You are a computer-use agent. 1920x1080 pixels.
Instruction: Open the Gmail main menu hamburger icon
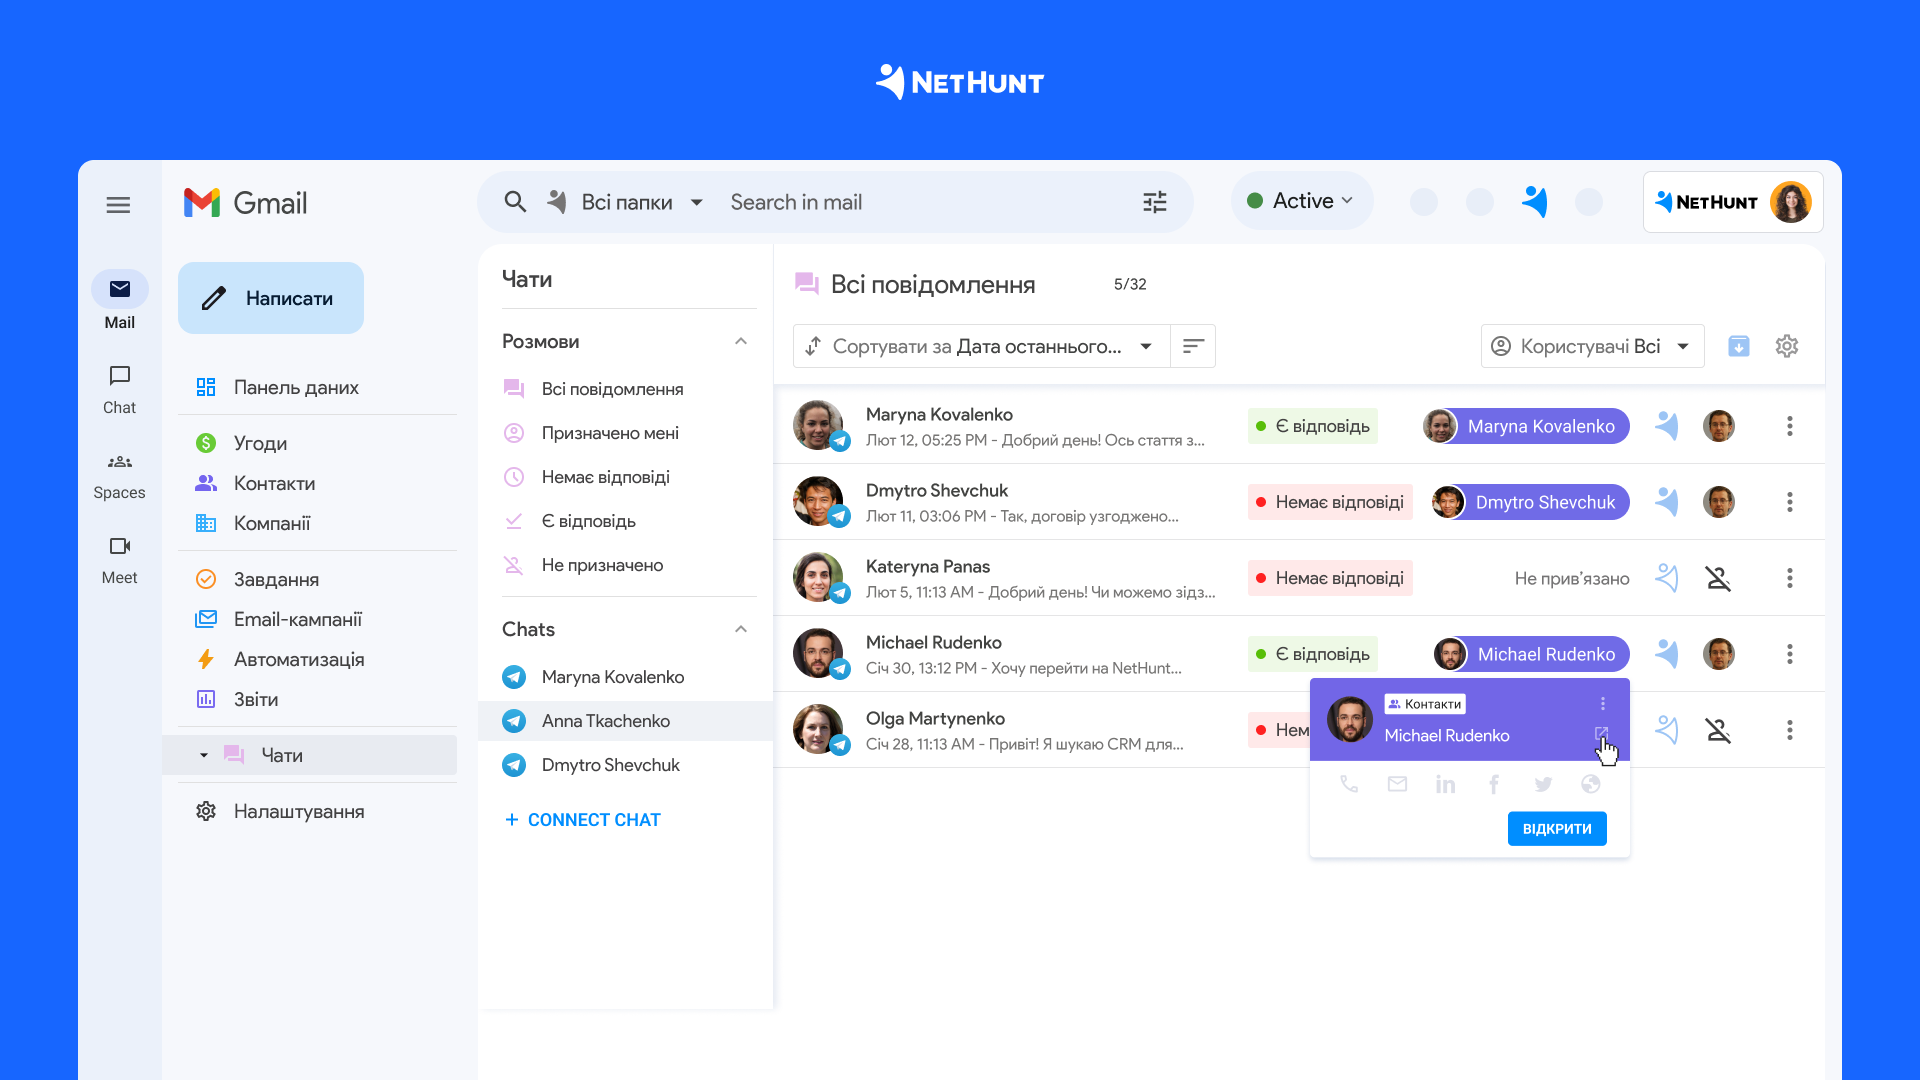pyautogui.click(x=118, y=205)
